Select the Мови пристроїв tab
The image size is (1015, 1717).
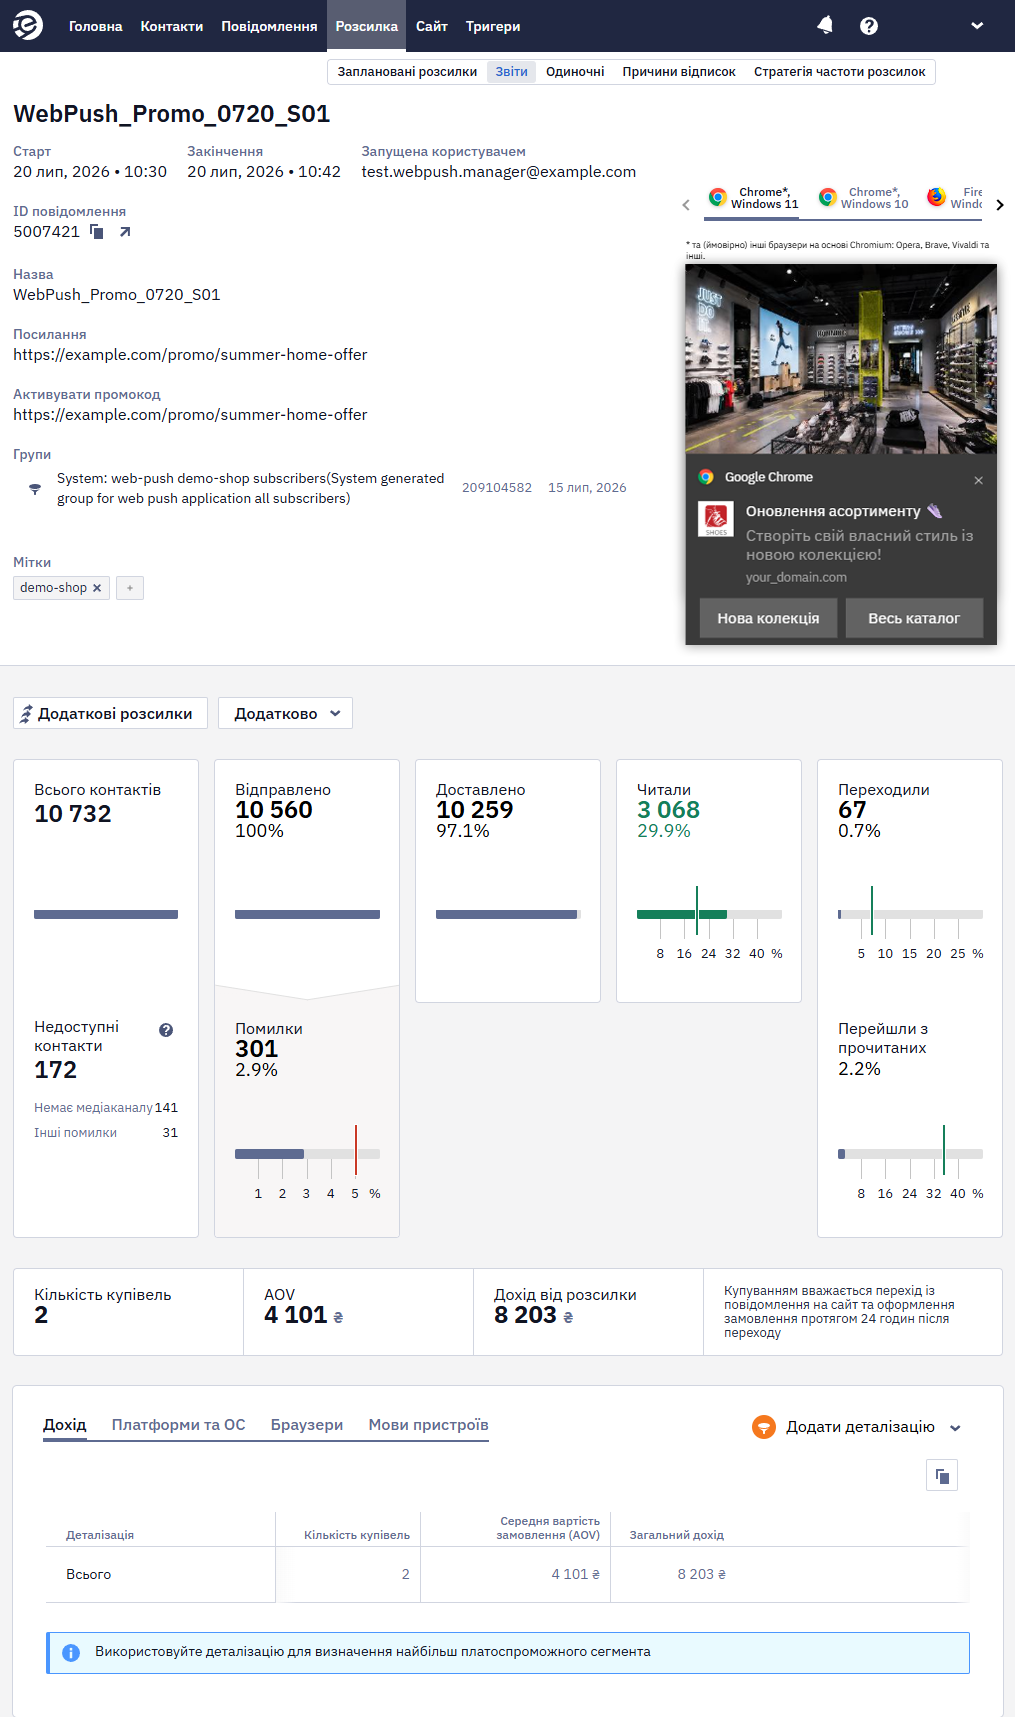(x=429, y=1425)
